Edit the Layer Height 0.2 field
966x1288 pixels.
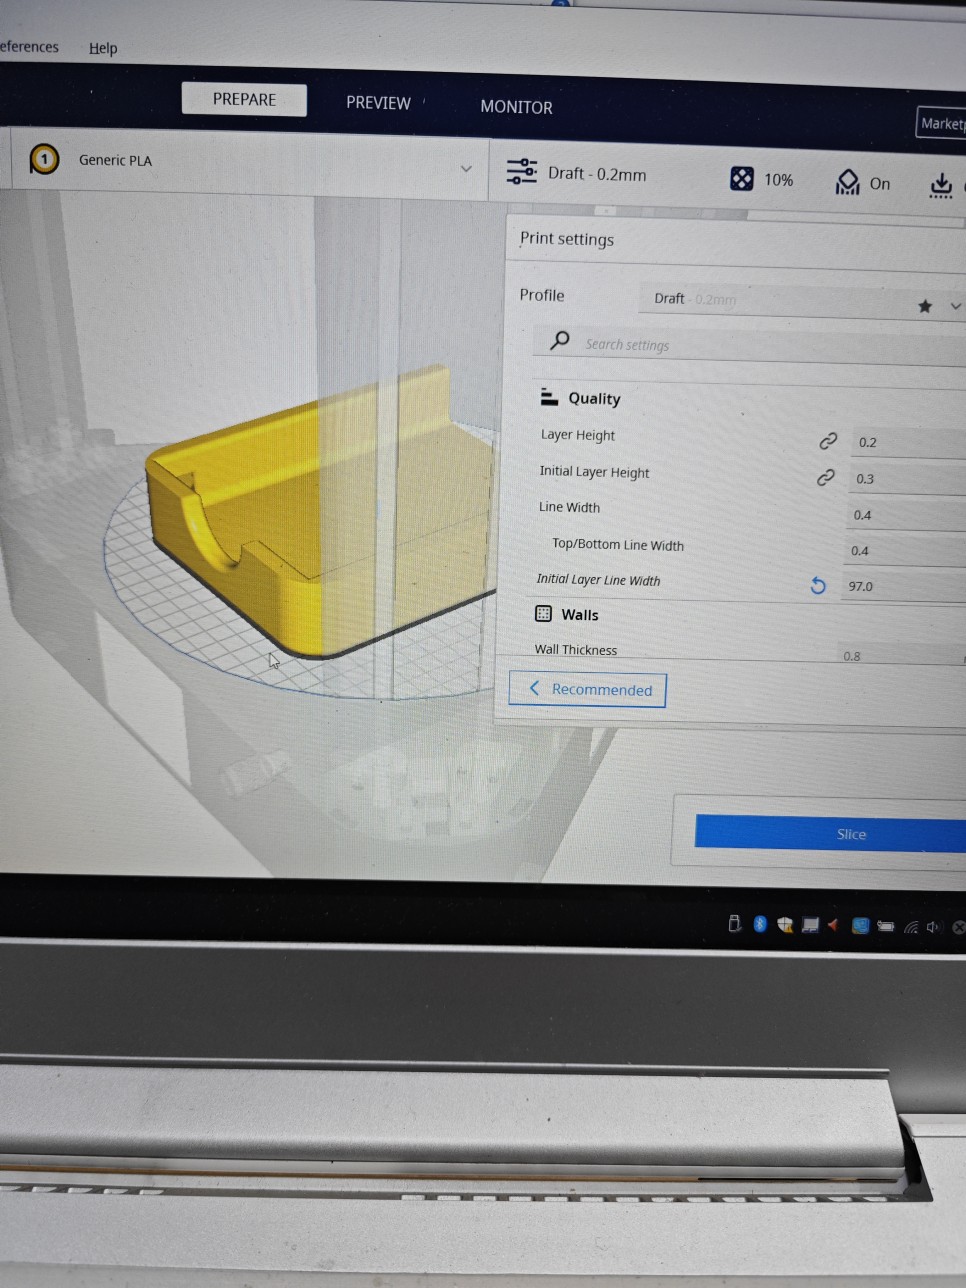908,442
